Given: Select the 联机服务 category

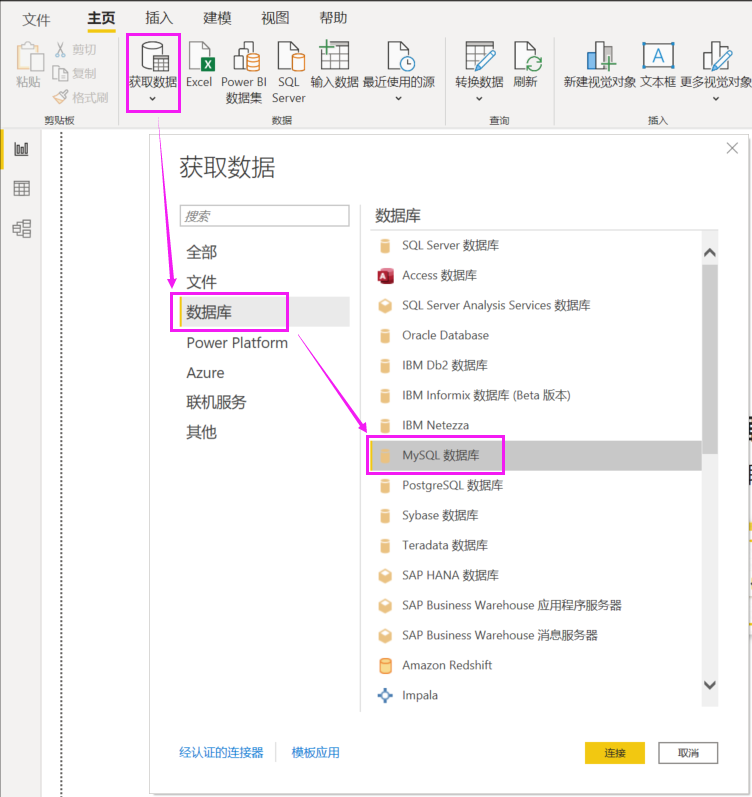Looking at the screenshot, I should tap(216, 403).
